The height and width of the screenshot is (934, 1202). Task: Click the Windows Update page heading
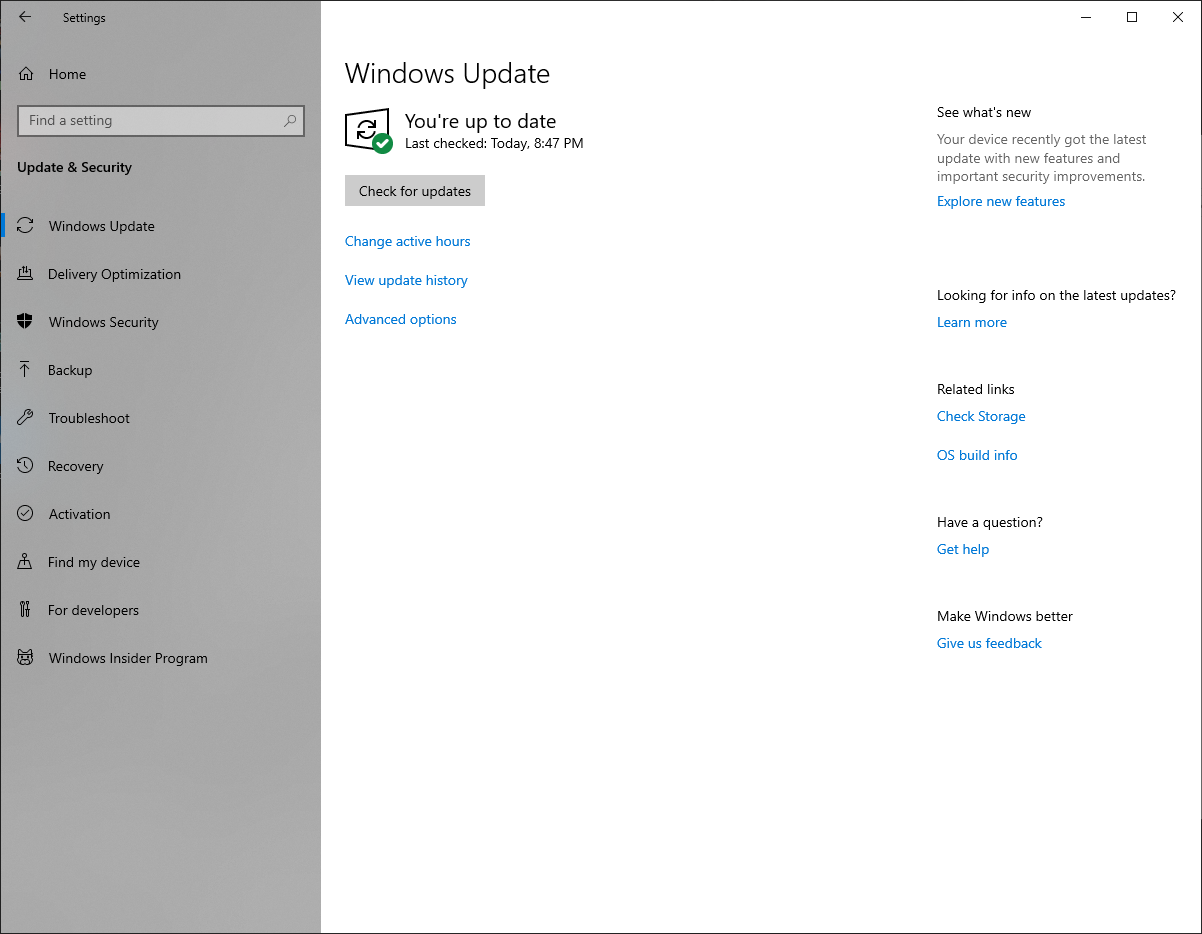[x=447, y=74]
